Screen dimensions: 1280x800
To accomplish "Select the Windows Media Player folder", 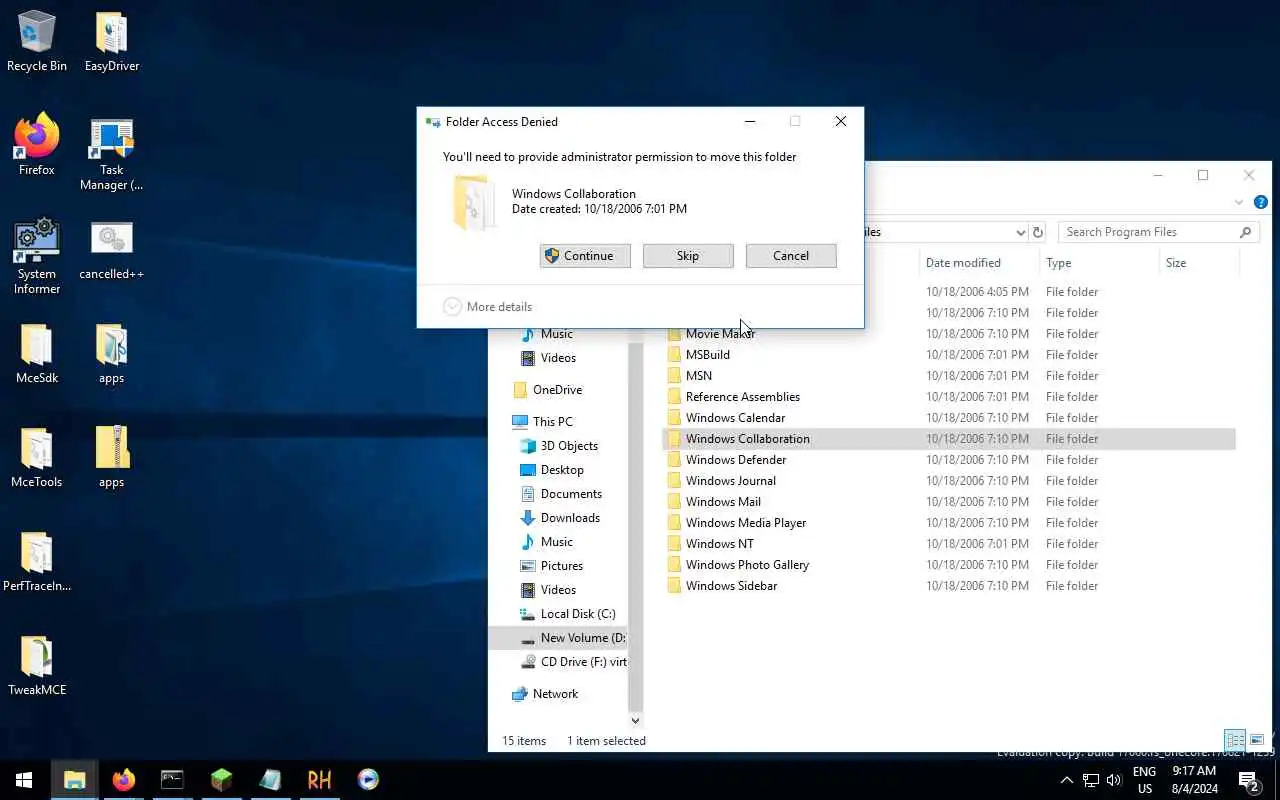I will tap(746, 523).
